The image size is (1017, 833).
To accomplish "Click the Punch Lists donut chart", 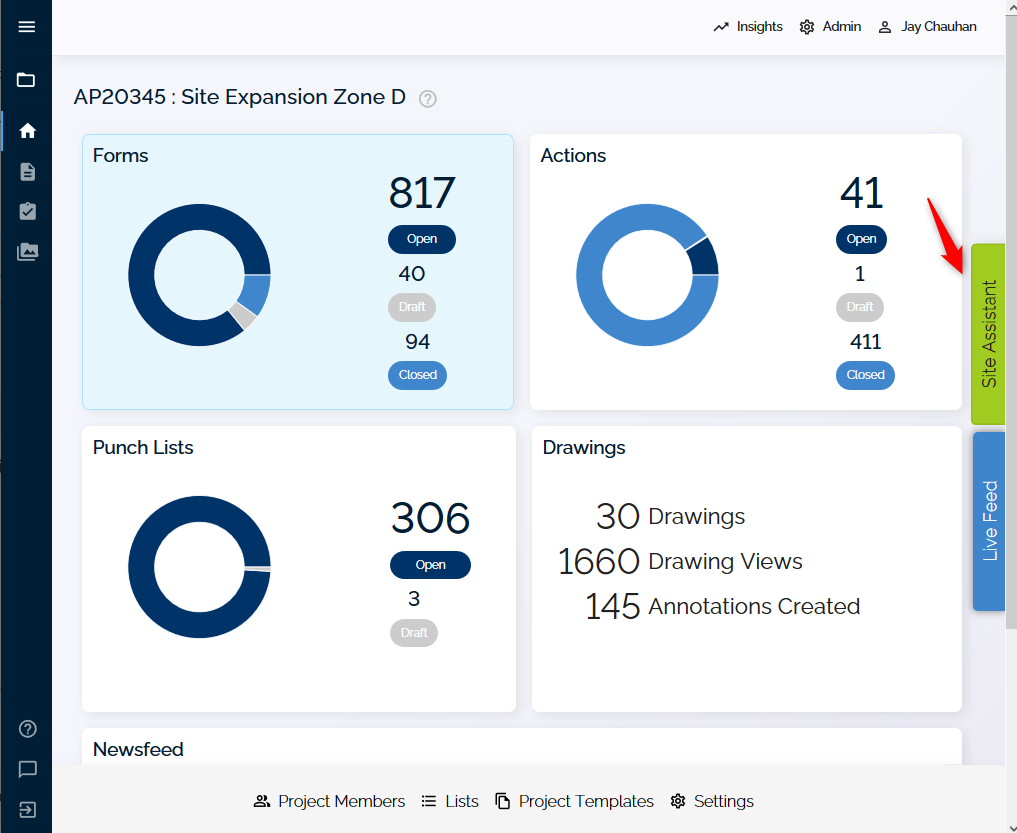I will point(199,567).
